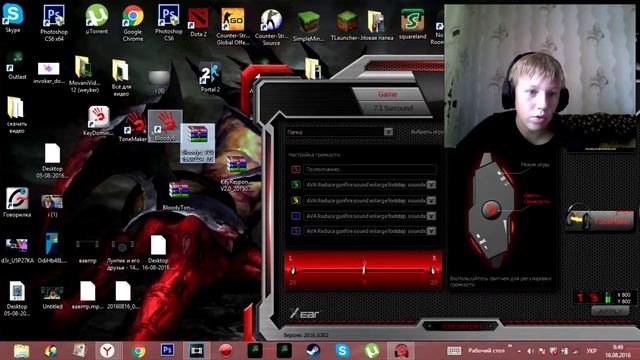This screenshot has height=360, width=640.
Task: Click the УКР language indicator
Action: click(591, 351)
